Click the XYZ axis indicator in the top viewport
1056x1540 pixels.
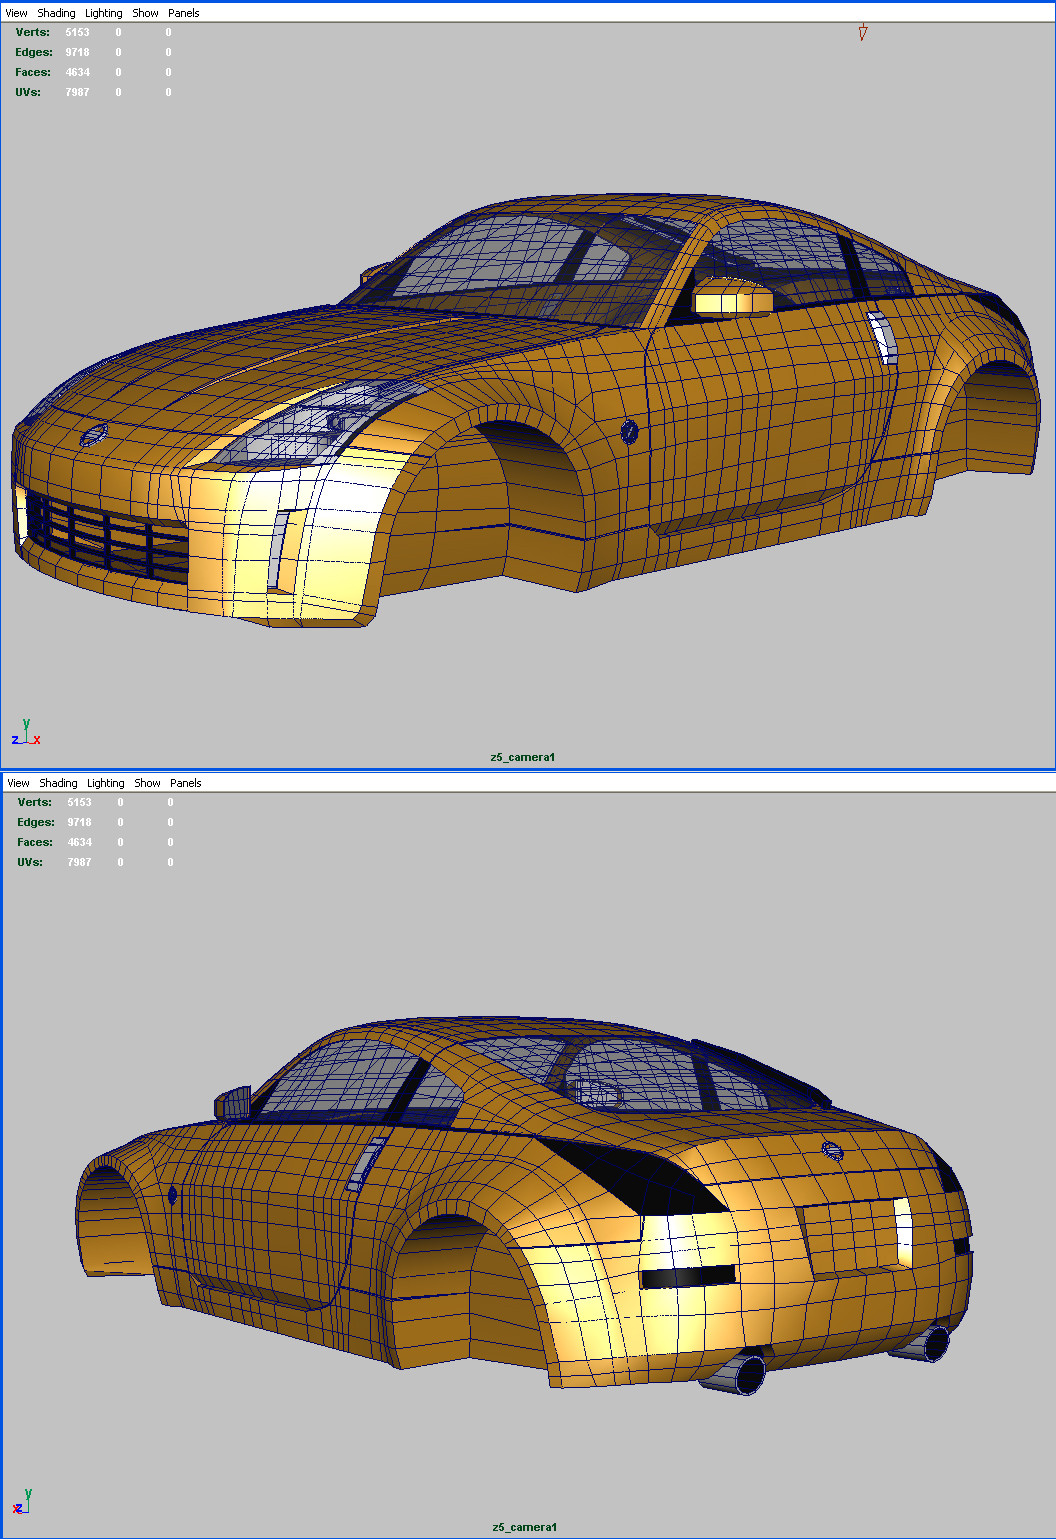(x=26, y=733)
